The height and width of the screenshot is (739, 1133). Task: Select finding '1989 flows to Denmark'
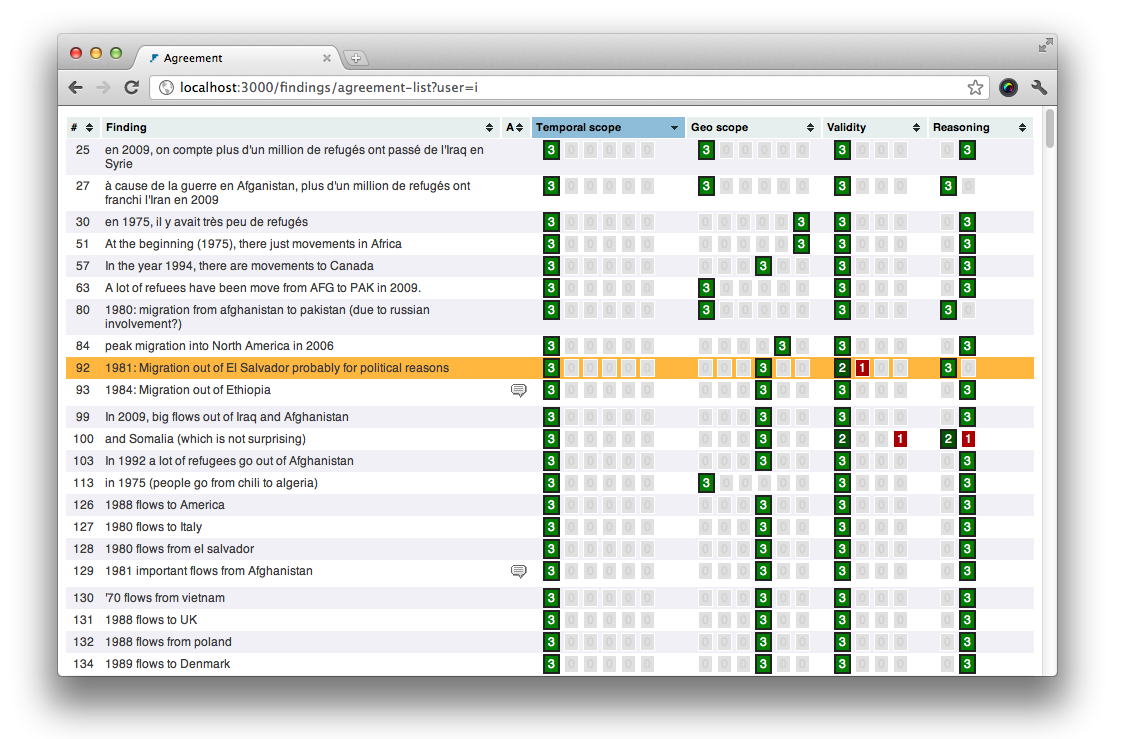pyautogui.click(x=168, y=664)
